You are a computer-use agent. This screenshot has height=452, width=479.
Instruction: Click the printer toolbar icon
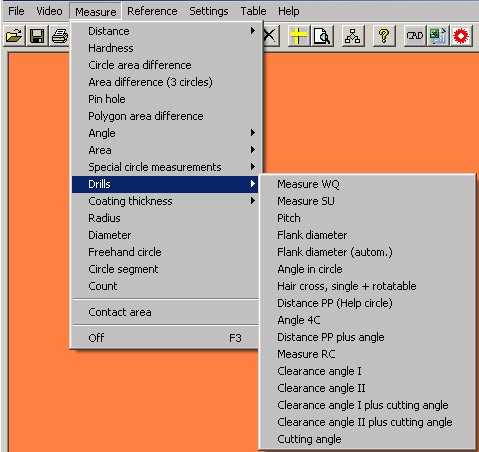(x=59, y=36)
